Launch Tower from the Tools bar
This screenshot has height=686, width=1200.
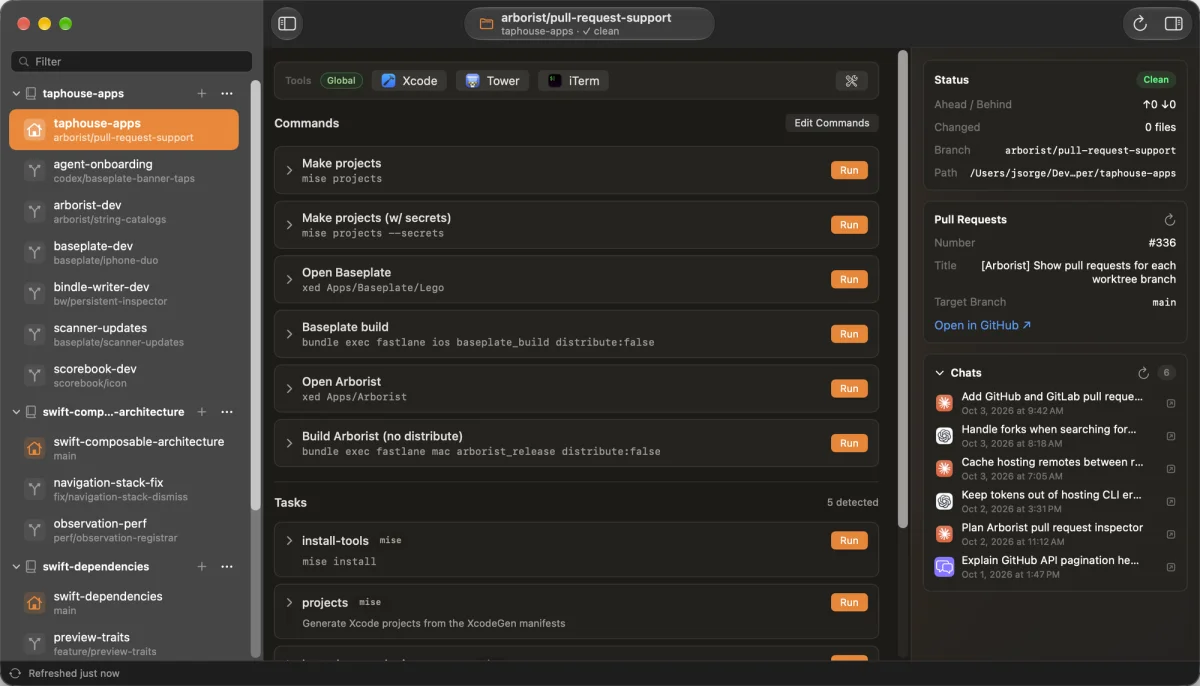pos(493,81)
